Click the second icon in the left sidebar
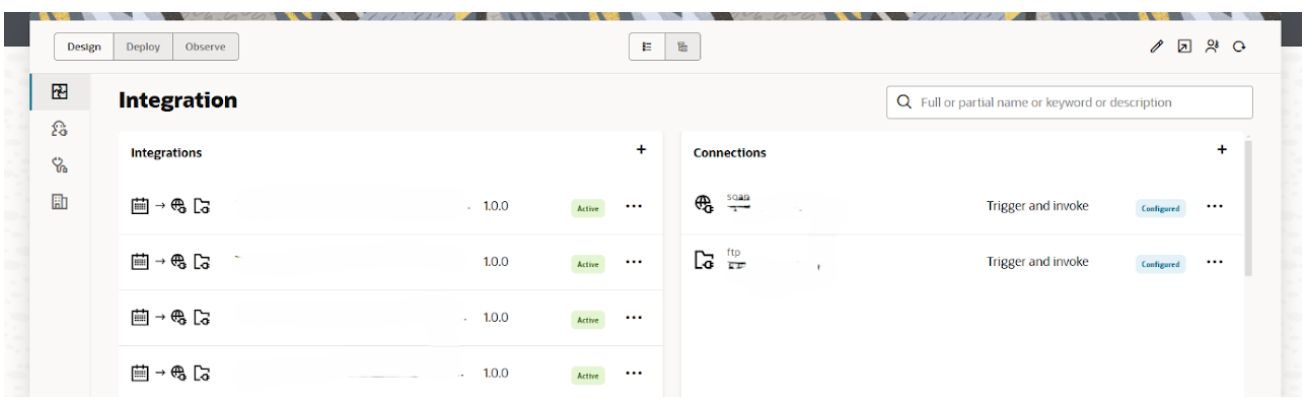Viewport: 1306px width, 405px height. [60, 129]
